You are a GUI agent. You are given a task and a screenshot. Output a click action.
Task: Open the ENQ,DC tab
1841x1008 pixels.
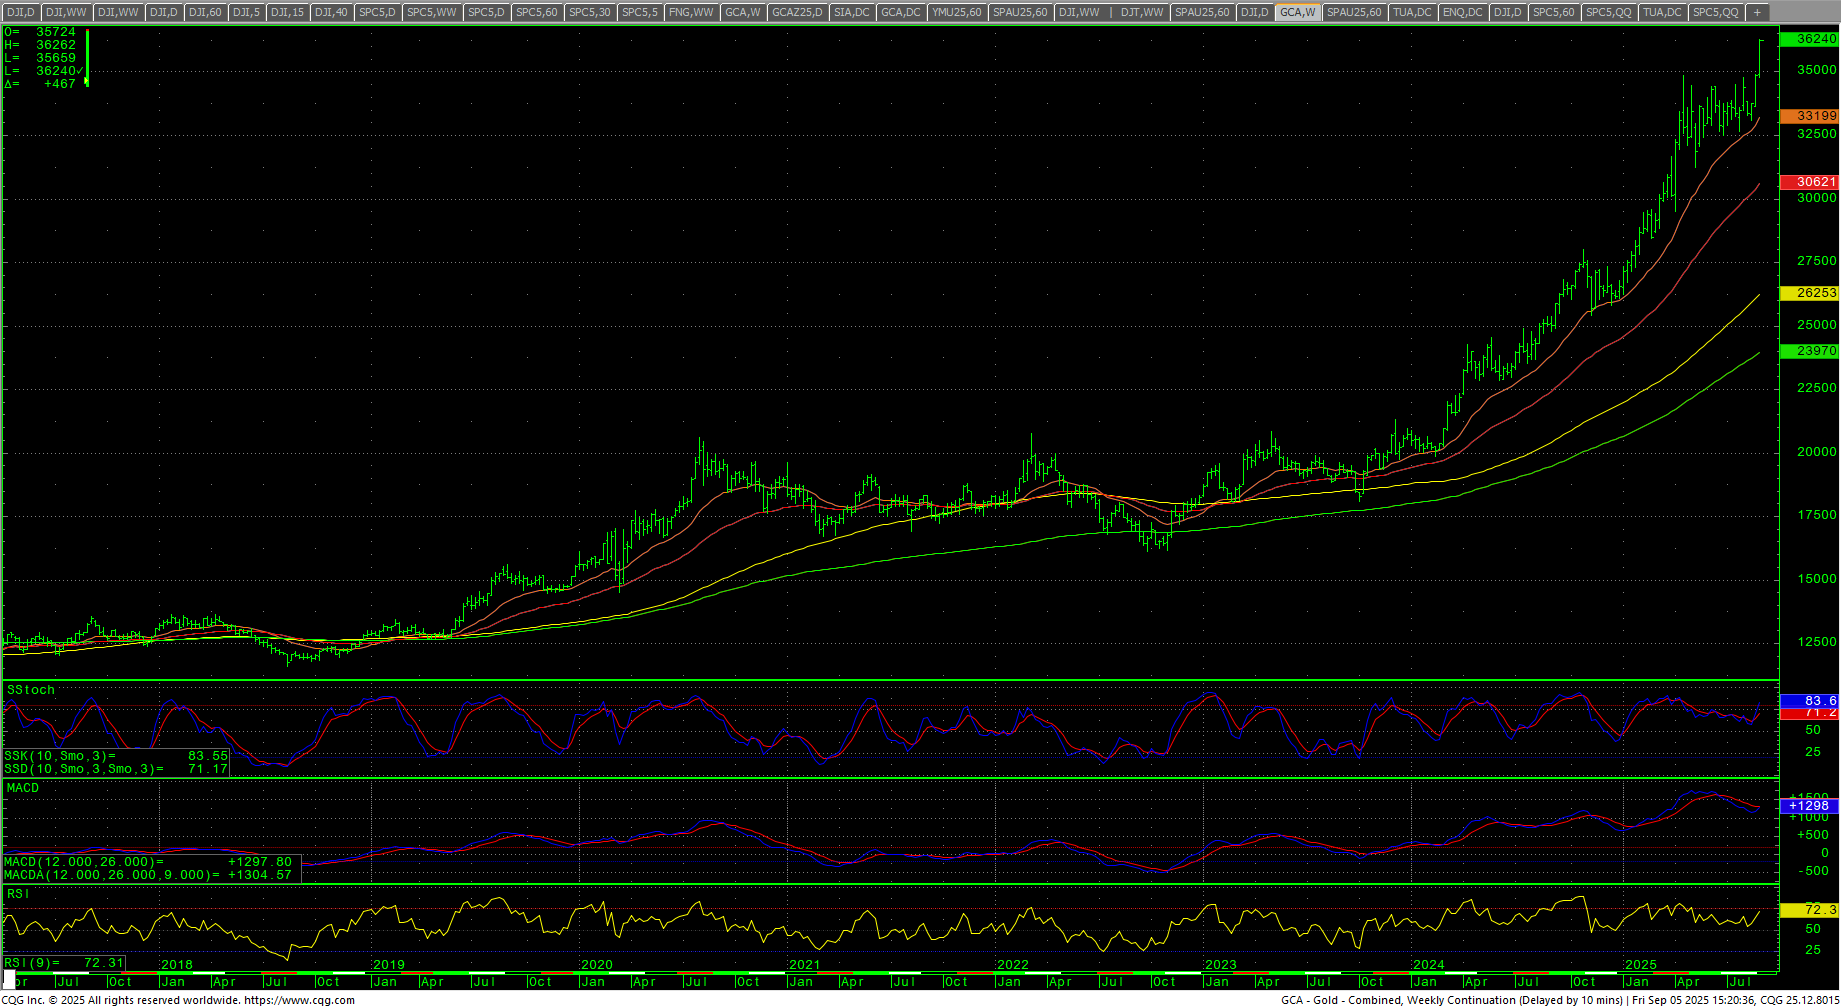[x=1463, y=12]
